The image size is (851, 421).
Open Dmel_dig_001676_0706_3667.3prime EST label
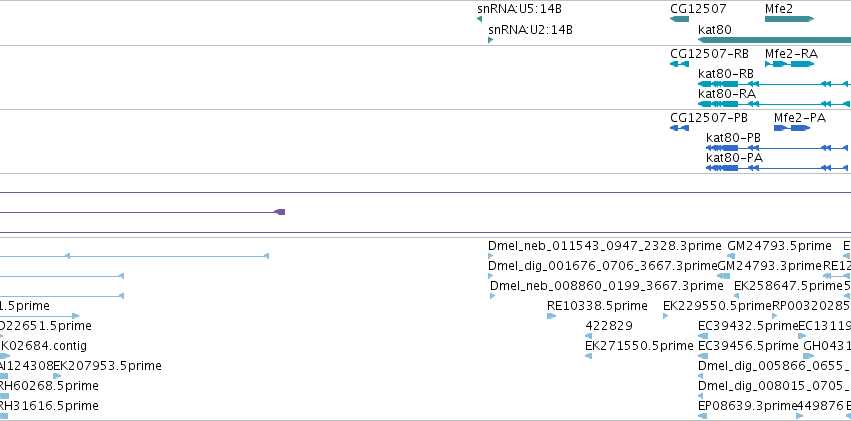602,266
